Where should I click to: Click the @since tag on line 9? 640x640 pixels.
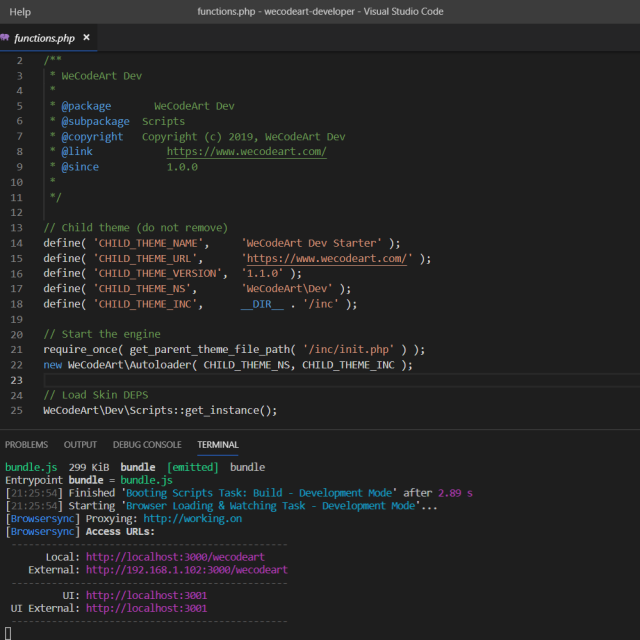point(80,167)
